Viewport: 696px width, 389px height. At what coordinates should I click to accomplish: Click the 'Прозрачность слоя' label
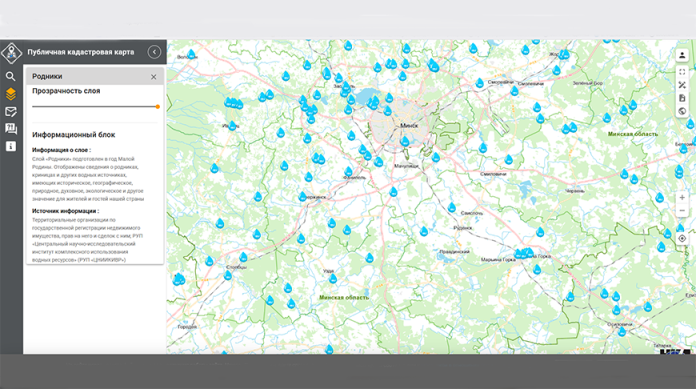pos(66,91)
